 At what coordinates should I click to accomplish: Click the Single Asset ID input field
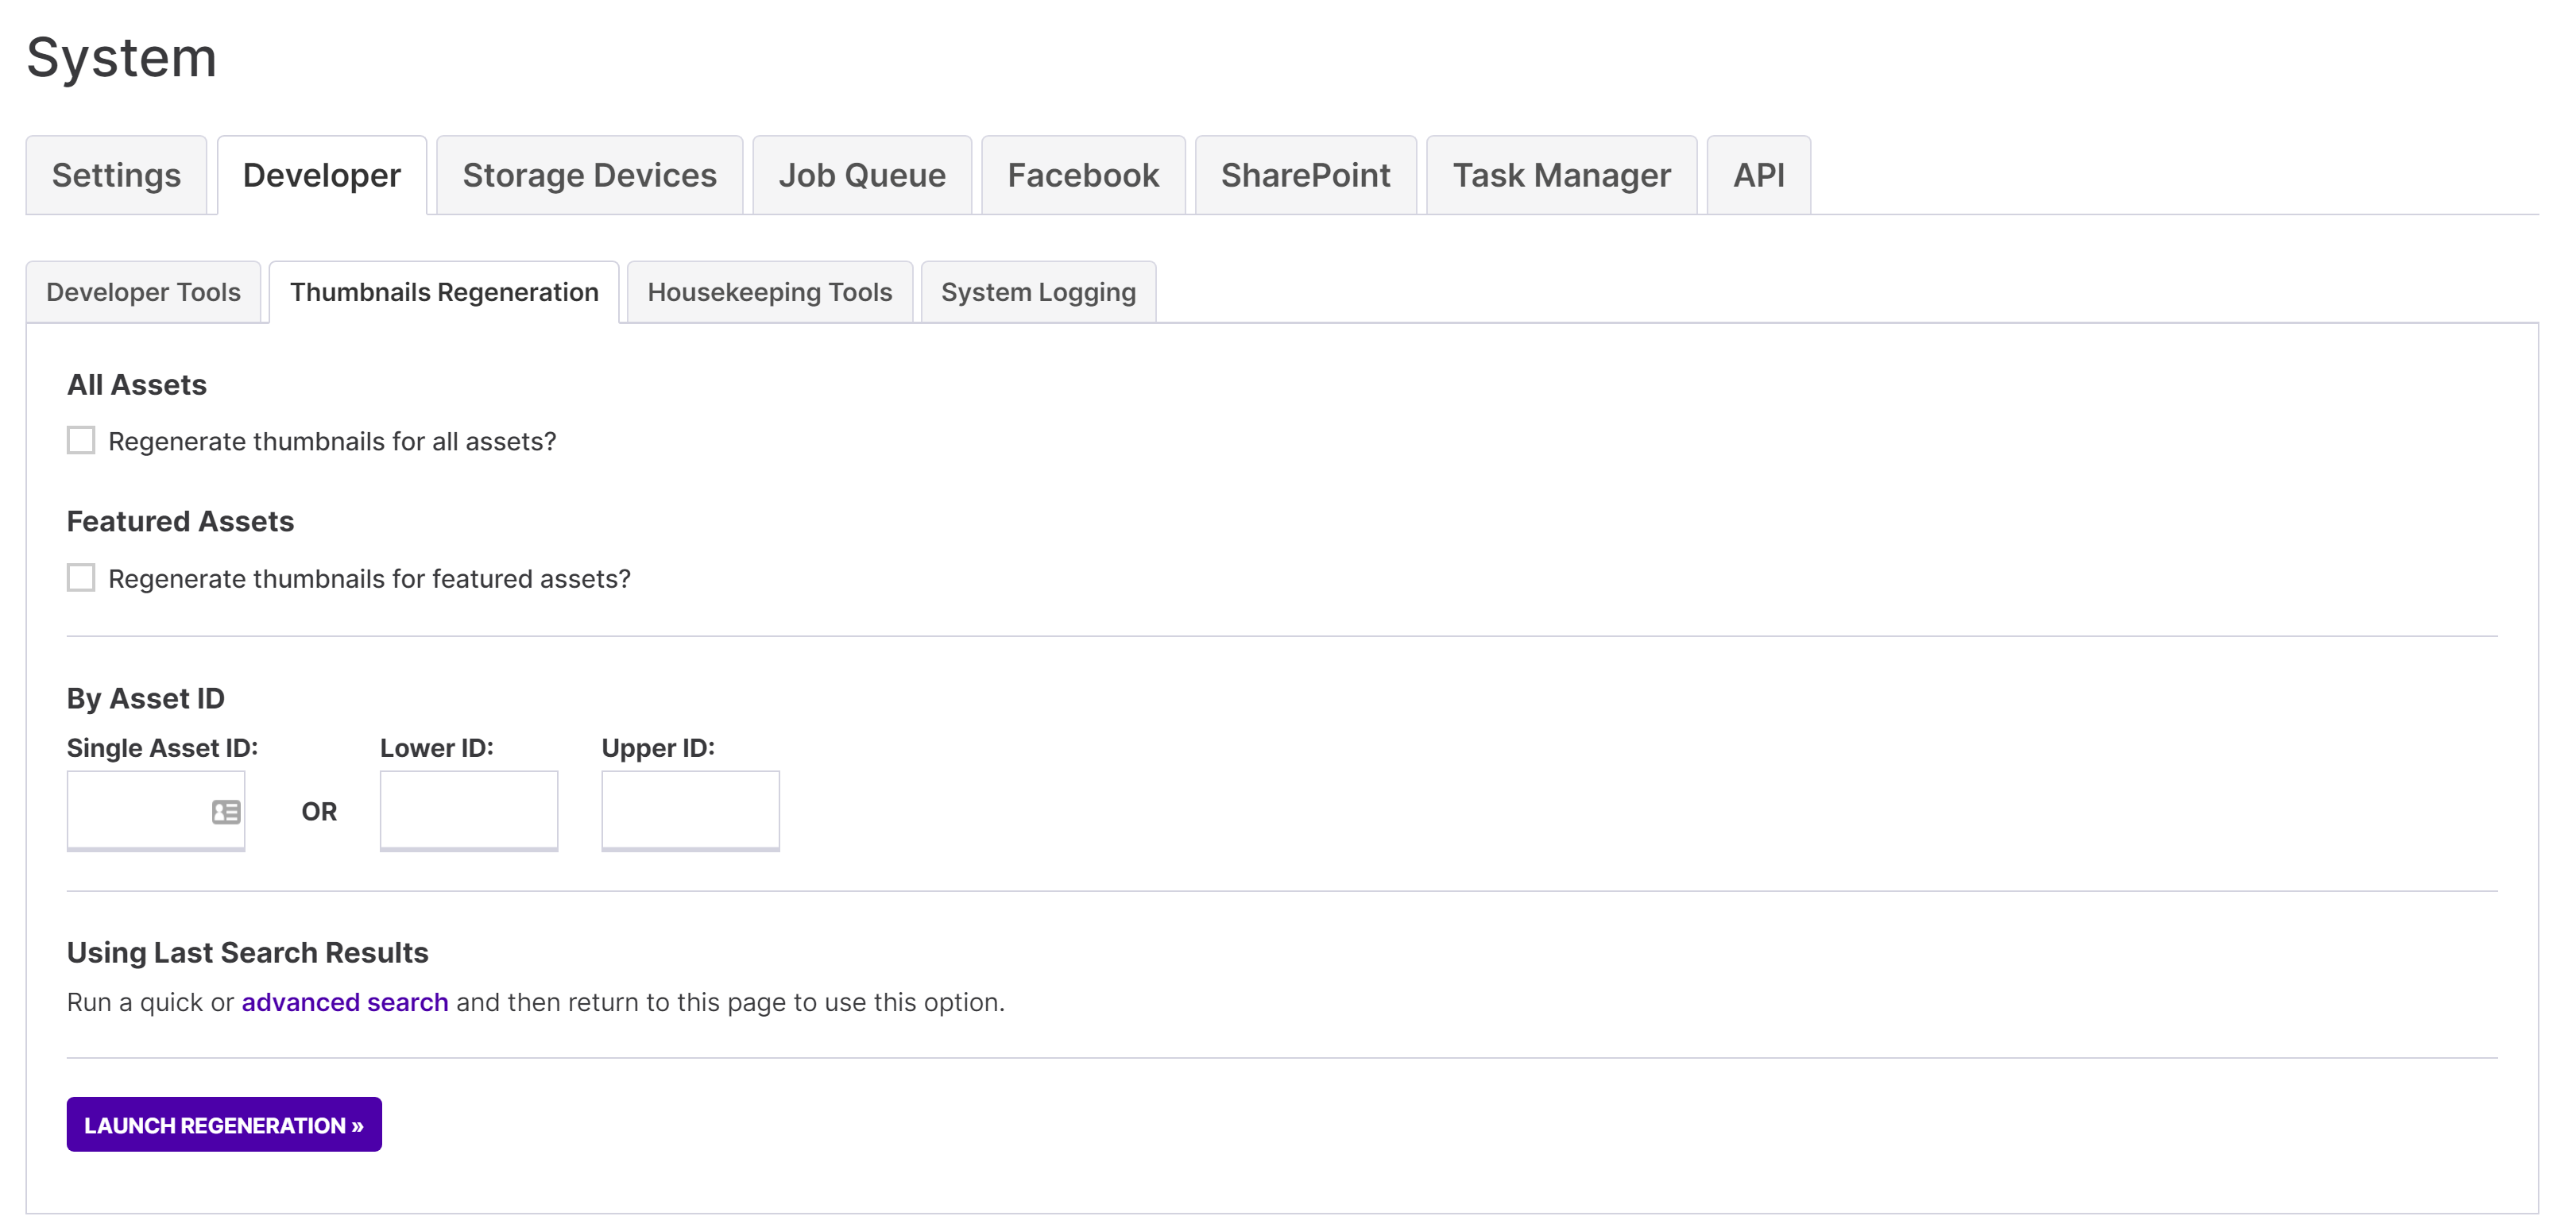pos(156,811)
